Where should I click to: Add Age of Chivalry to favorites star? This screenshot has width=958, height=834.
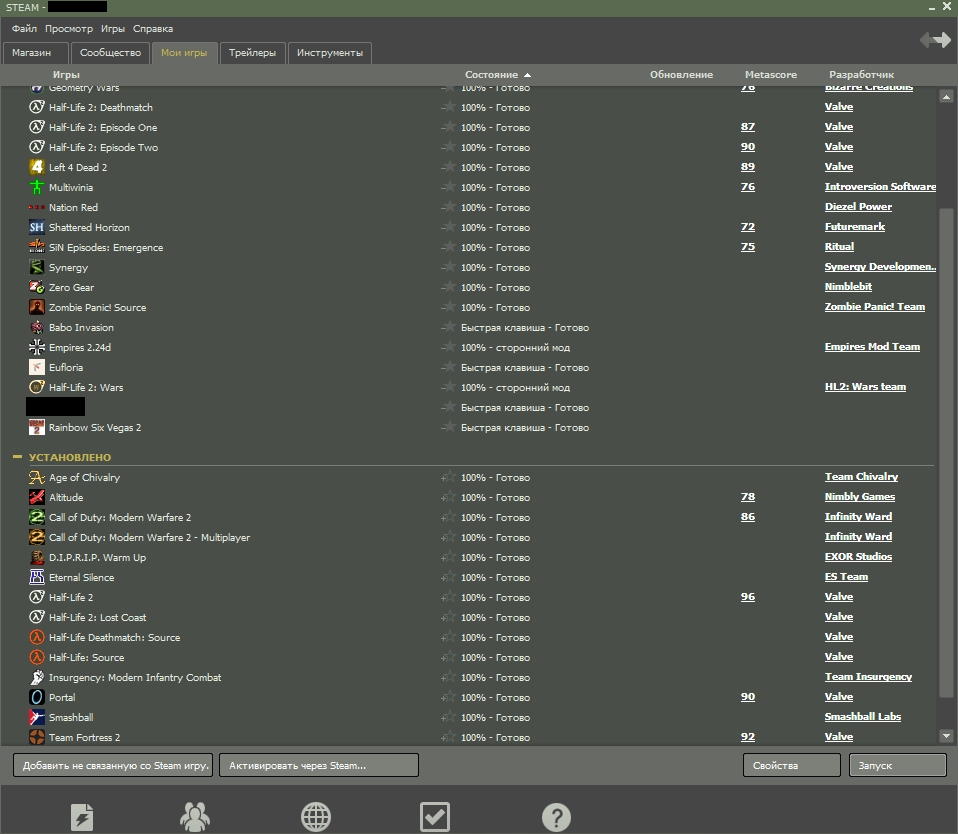448,477
